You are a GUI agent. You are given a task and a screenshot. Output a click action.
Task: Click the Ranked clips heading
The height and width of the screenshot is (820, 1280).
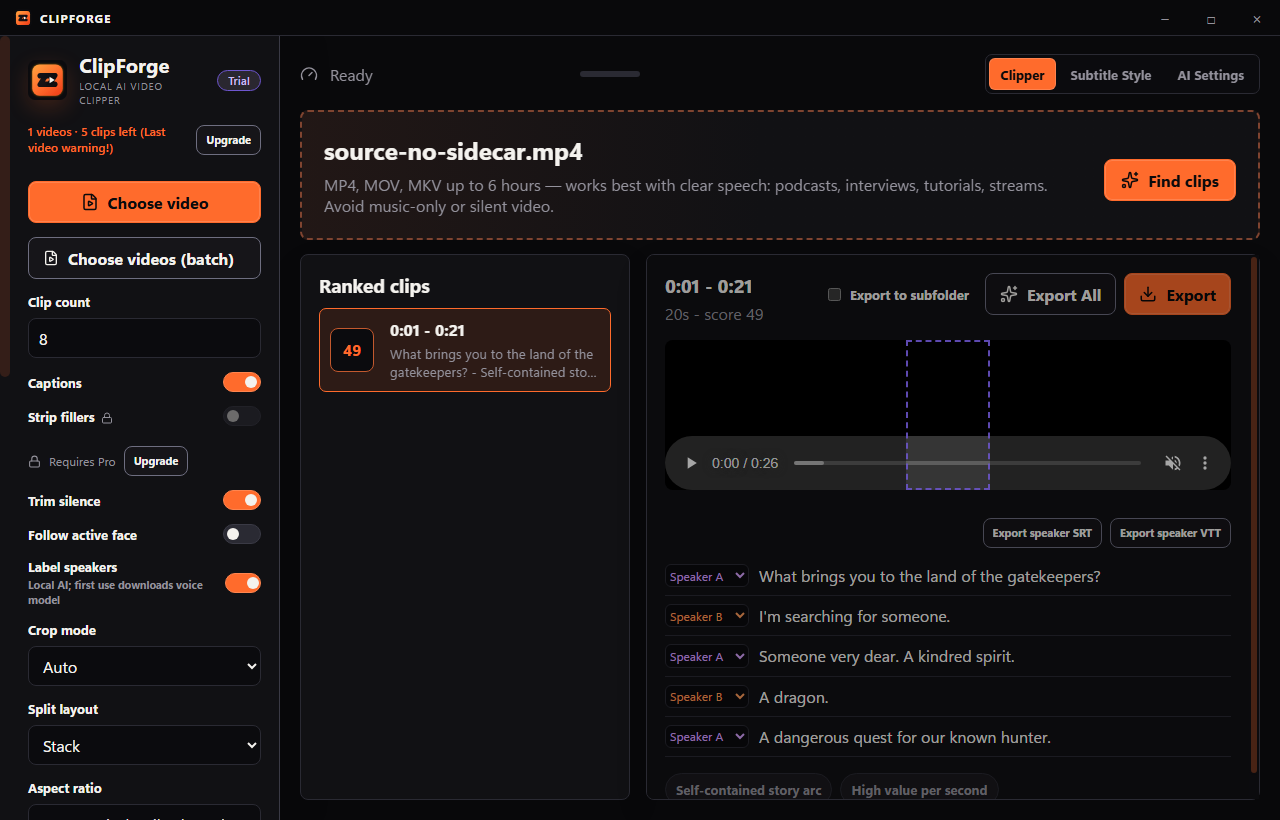coord(374,286)
